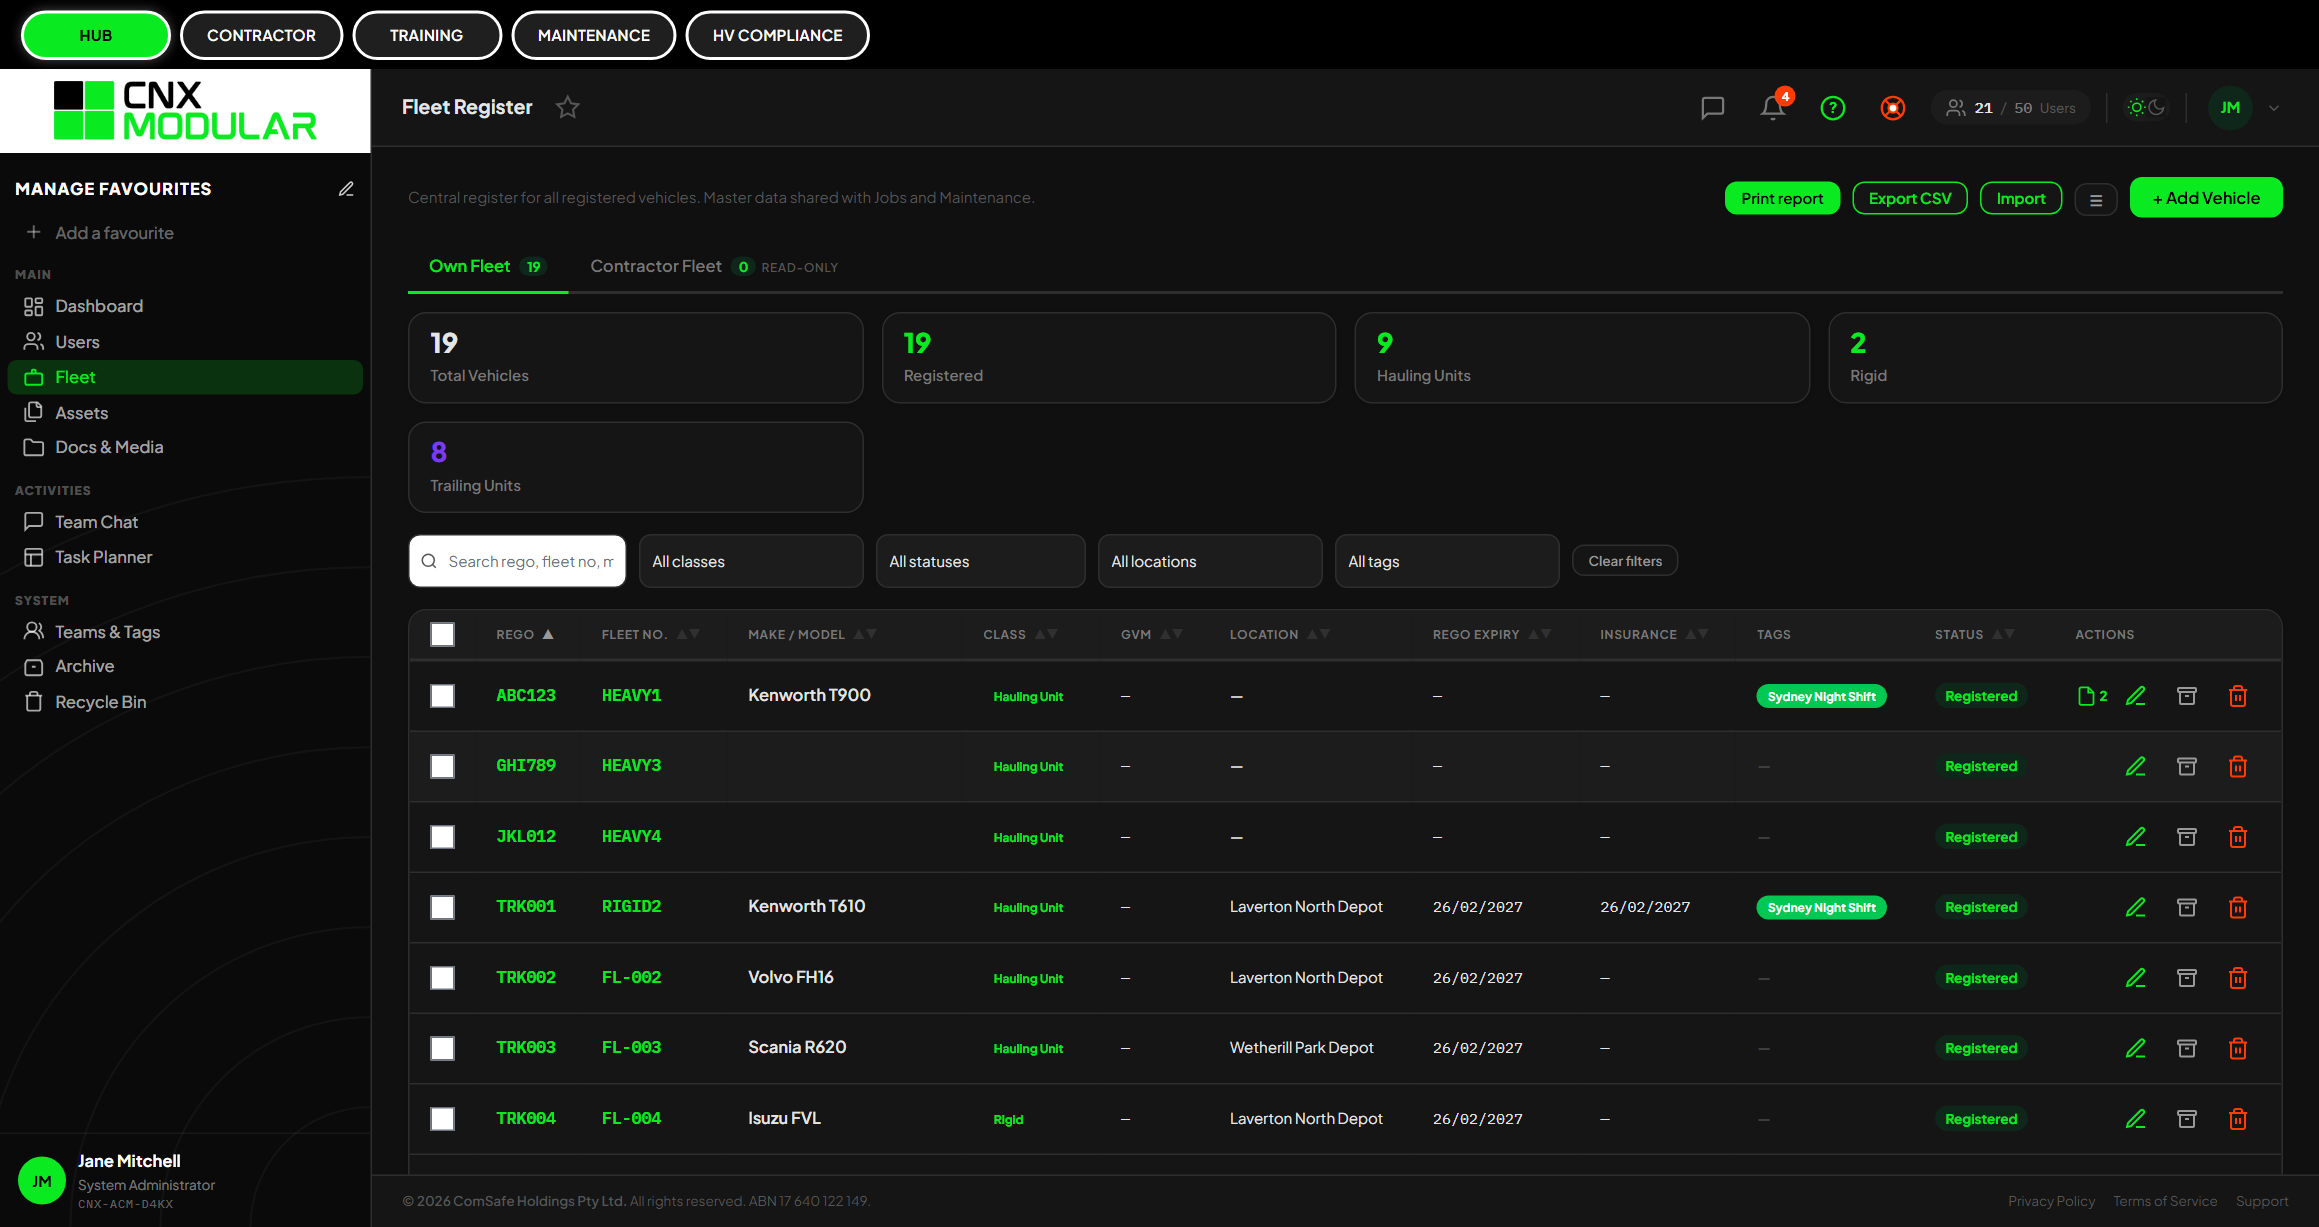Open the HV COMPLIANCE module tab
This screenshot has width=2319, height=1227.
click(x=777, y=35)
